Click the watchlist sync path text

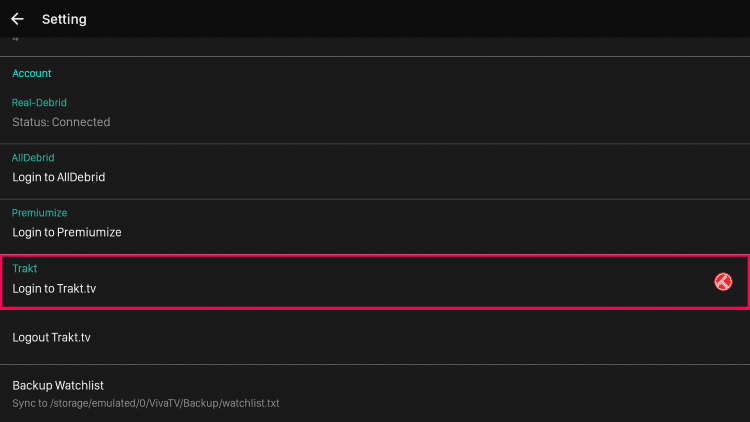tap(145, 403)
